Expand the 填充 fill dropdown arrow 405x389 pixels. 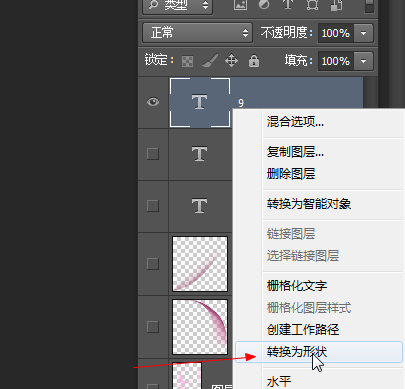click(363, 61)
